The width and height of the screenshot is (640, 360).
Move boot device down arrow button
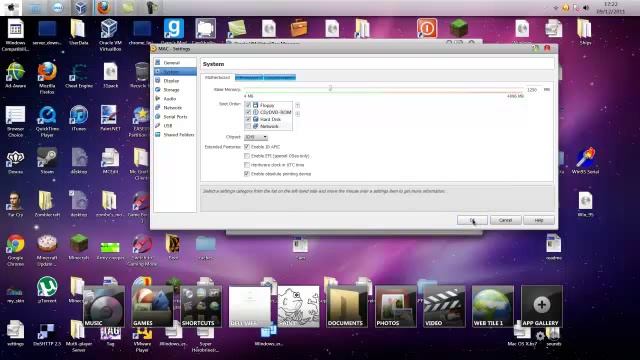coord(298,114)
